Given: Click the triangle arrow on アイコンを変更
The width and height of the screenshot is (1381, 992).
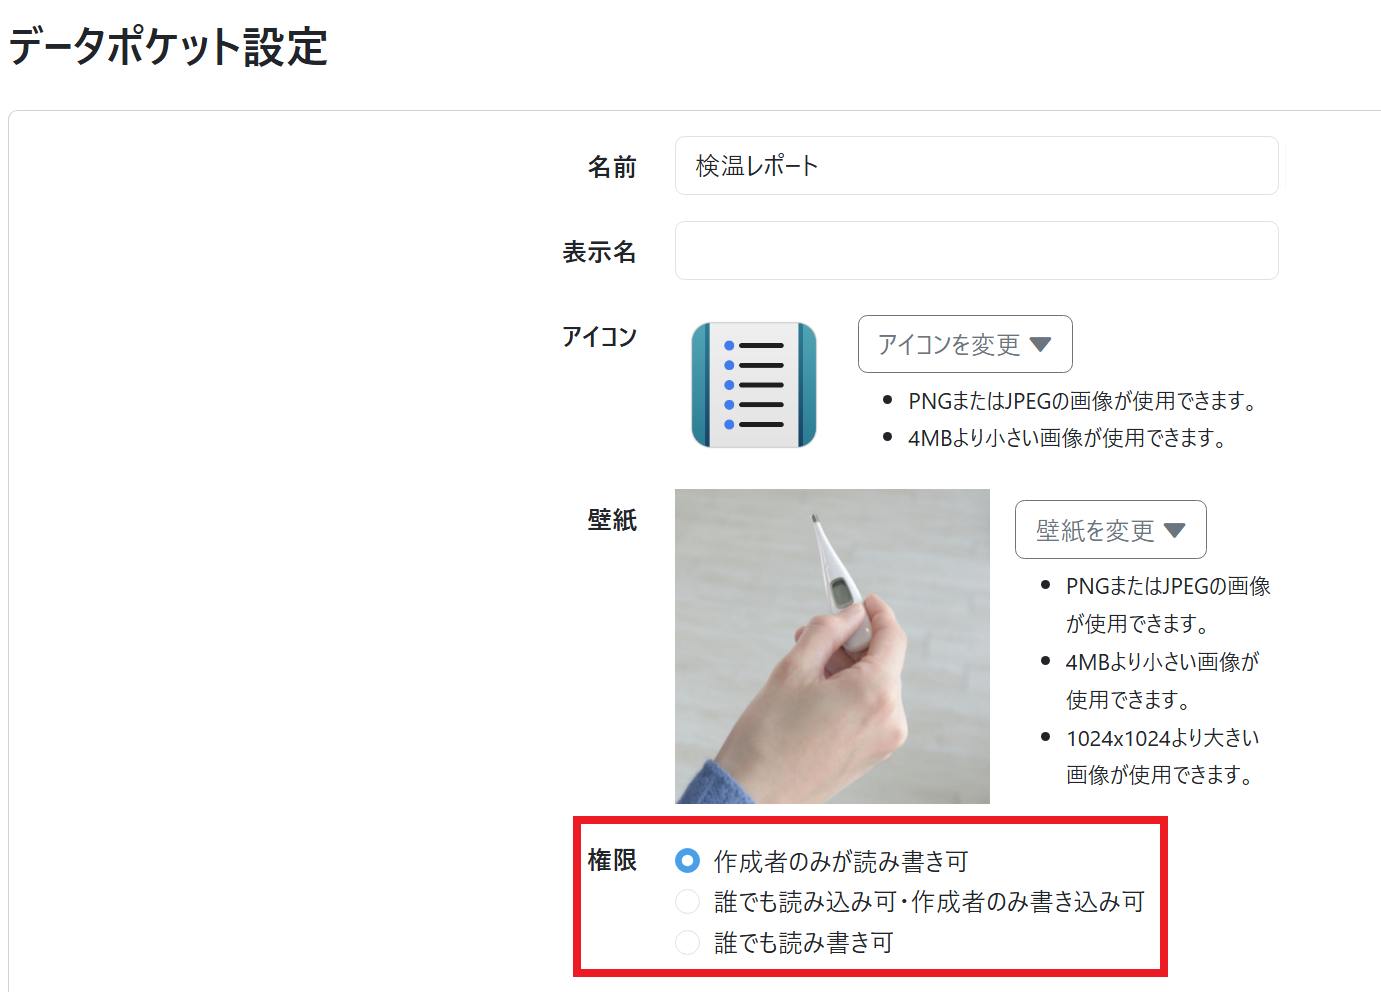Looking at the screenshot, I should [1040, 344].
